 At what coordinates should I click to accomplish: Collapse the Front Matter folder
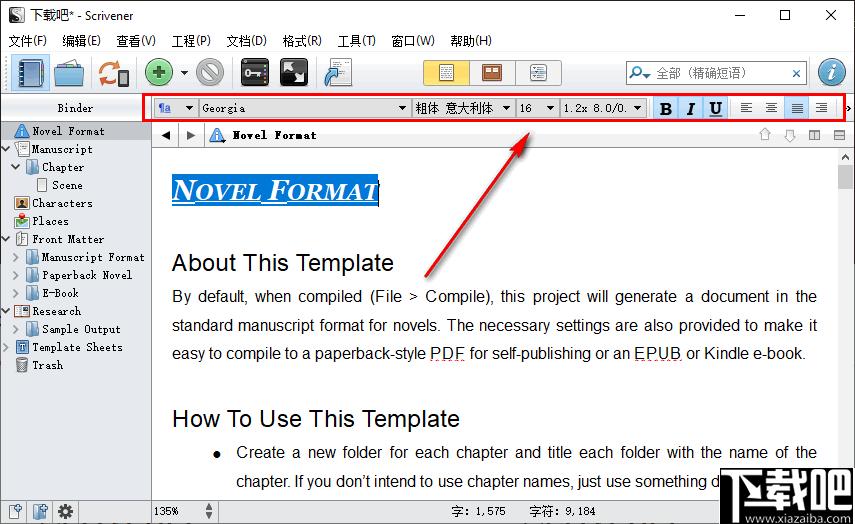coord(6,239)
